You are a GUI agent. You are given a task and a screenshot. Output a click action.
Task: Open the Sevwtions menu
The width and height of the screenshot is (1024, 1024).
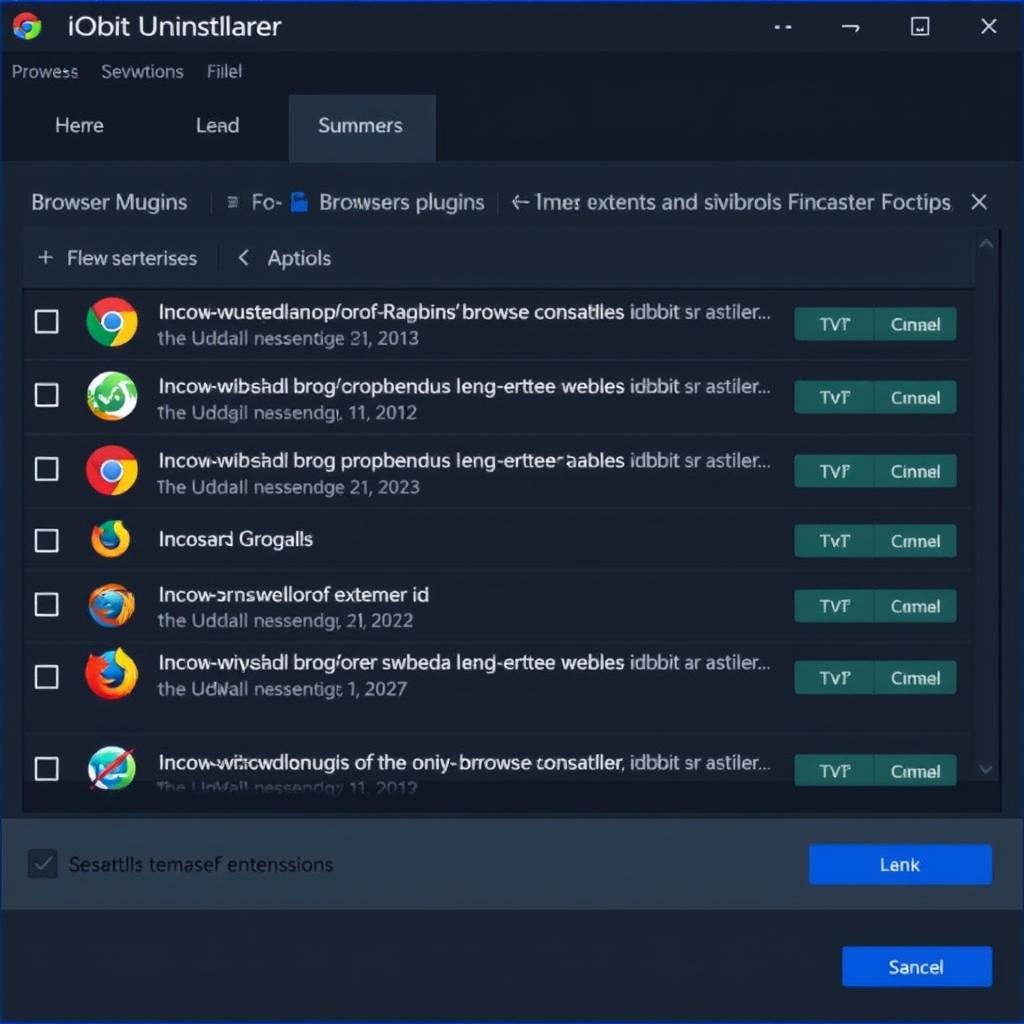[x=142, y=71]
